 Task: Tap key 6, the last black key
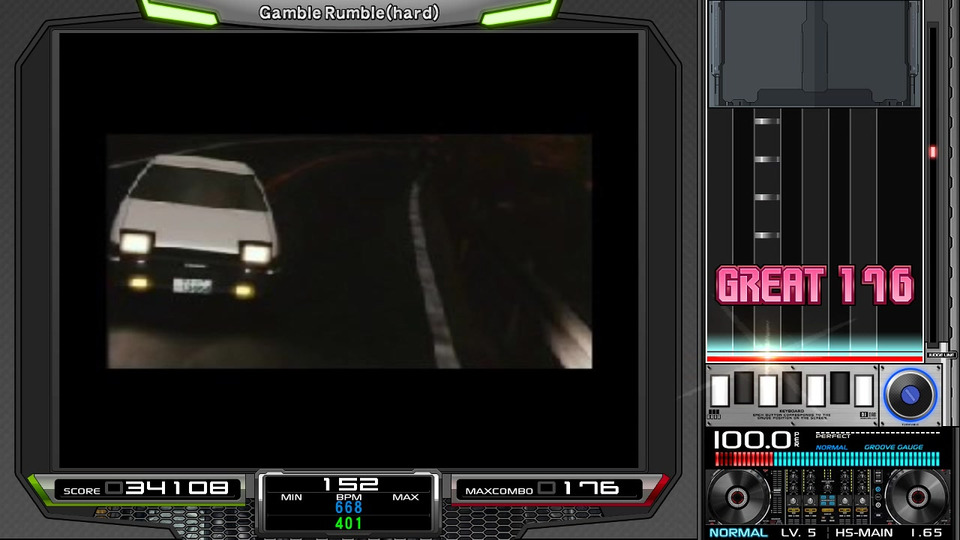tap(839, 387)
